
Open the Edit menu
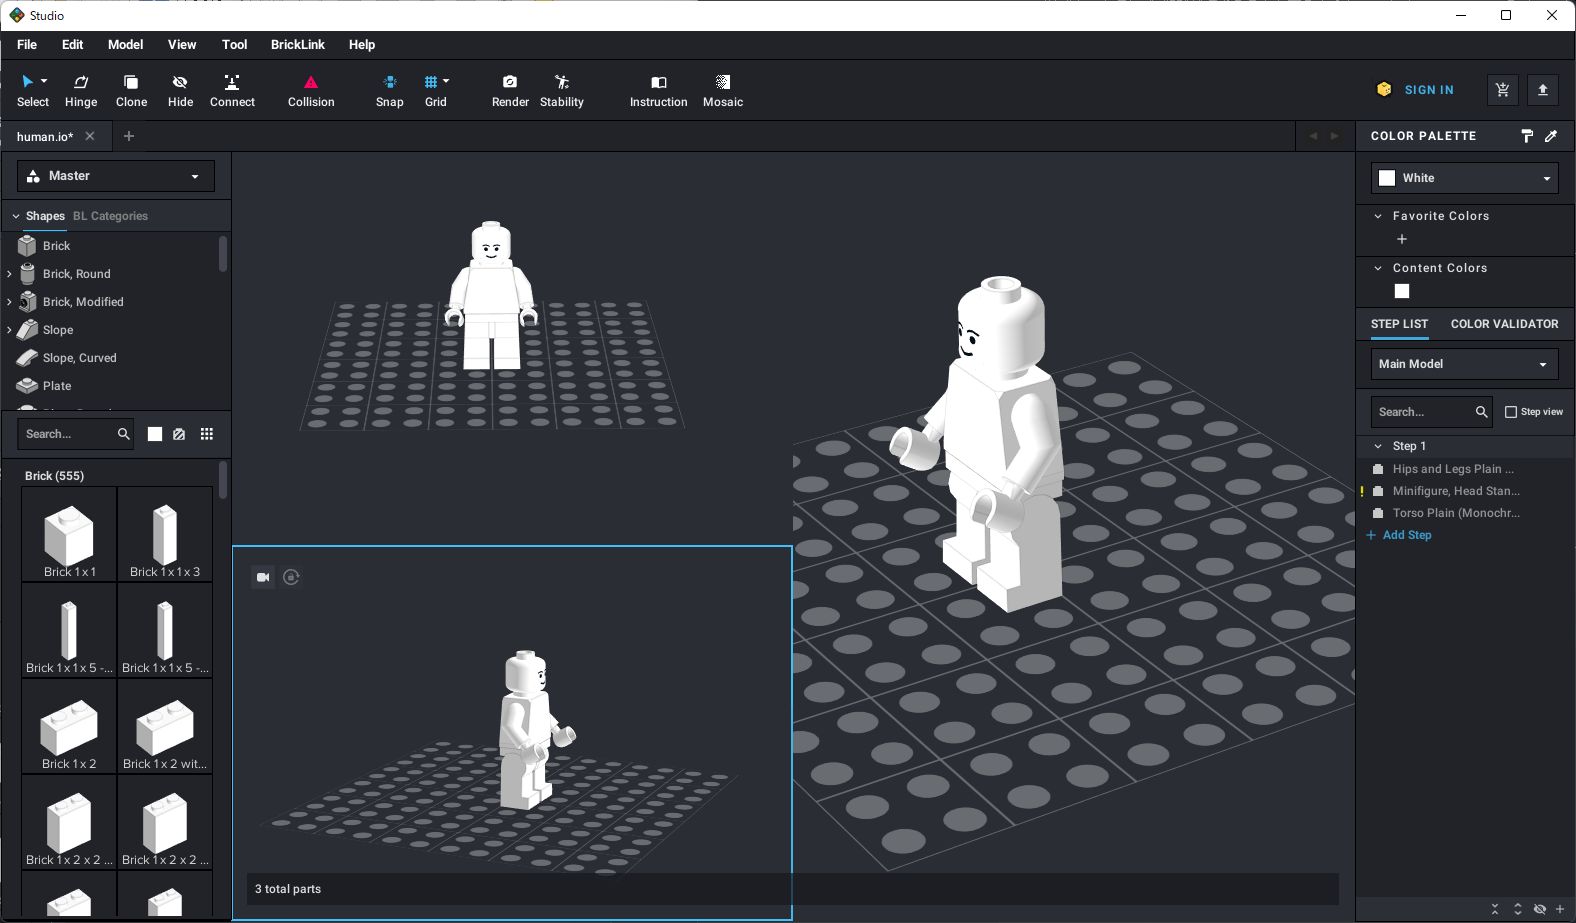click(73, 44)
